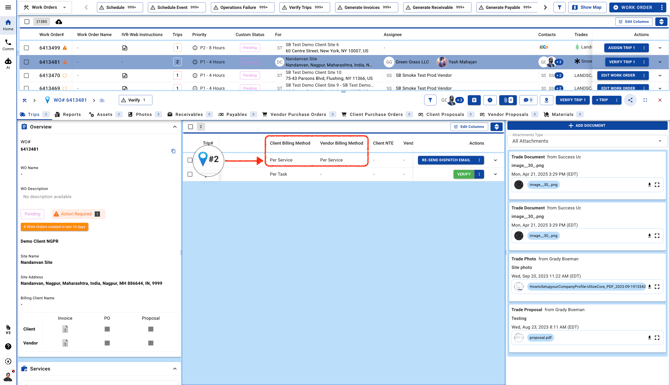Collapse the Services section
The height and width of the screenshot is (385, 670).
click(175, 369)
